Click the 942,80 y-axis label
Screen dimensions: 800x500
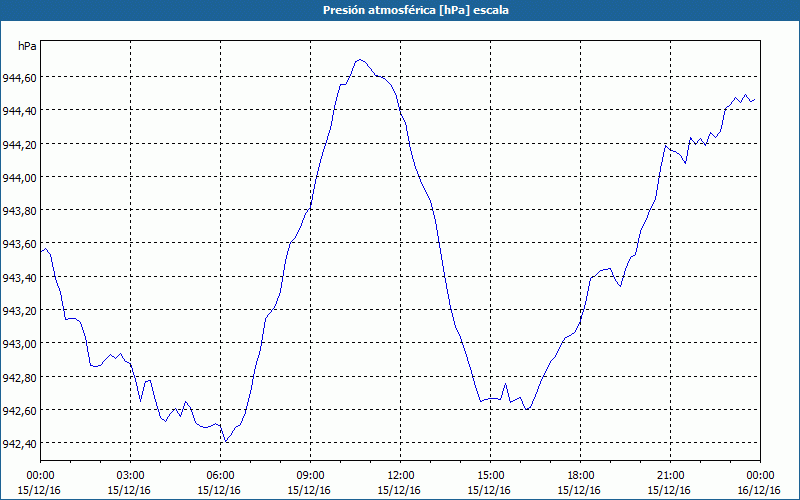[20, 377]
